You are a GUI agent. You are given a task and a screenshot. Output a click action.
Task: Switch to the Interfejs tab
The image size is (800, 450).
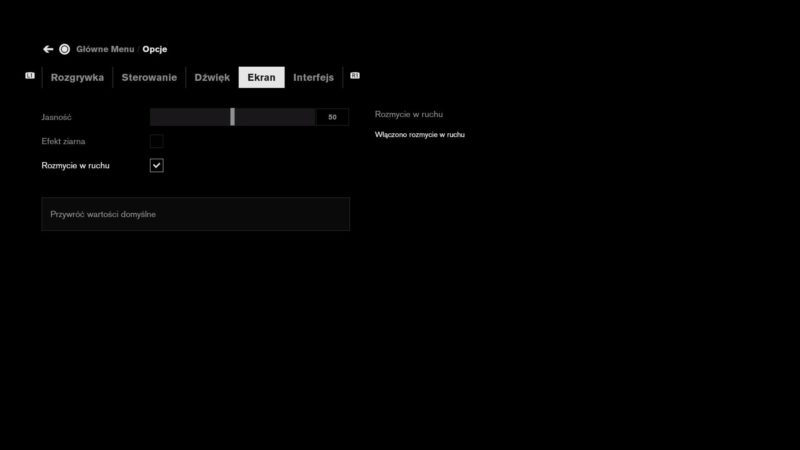tap(313, 78)
